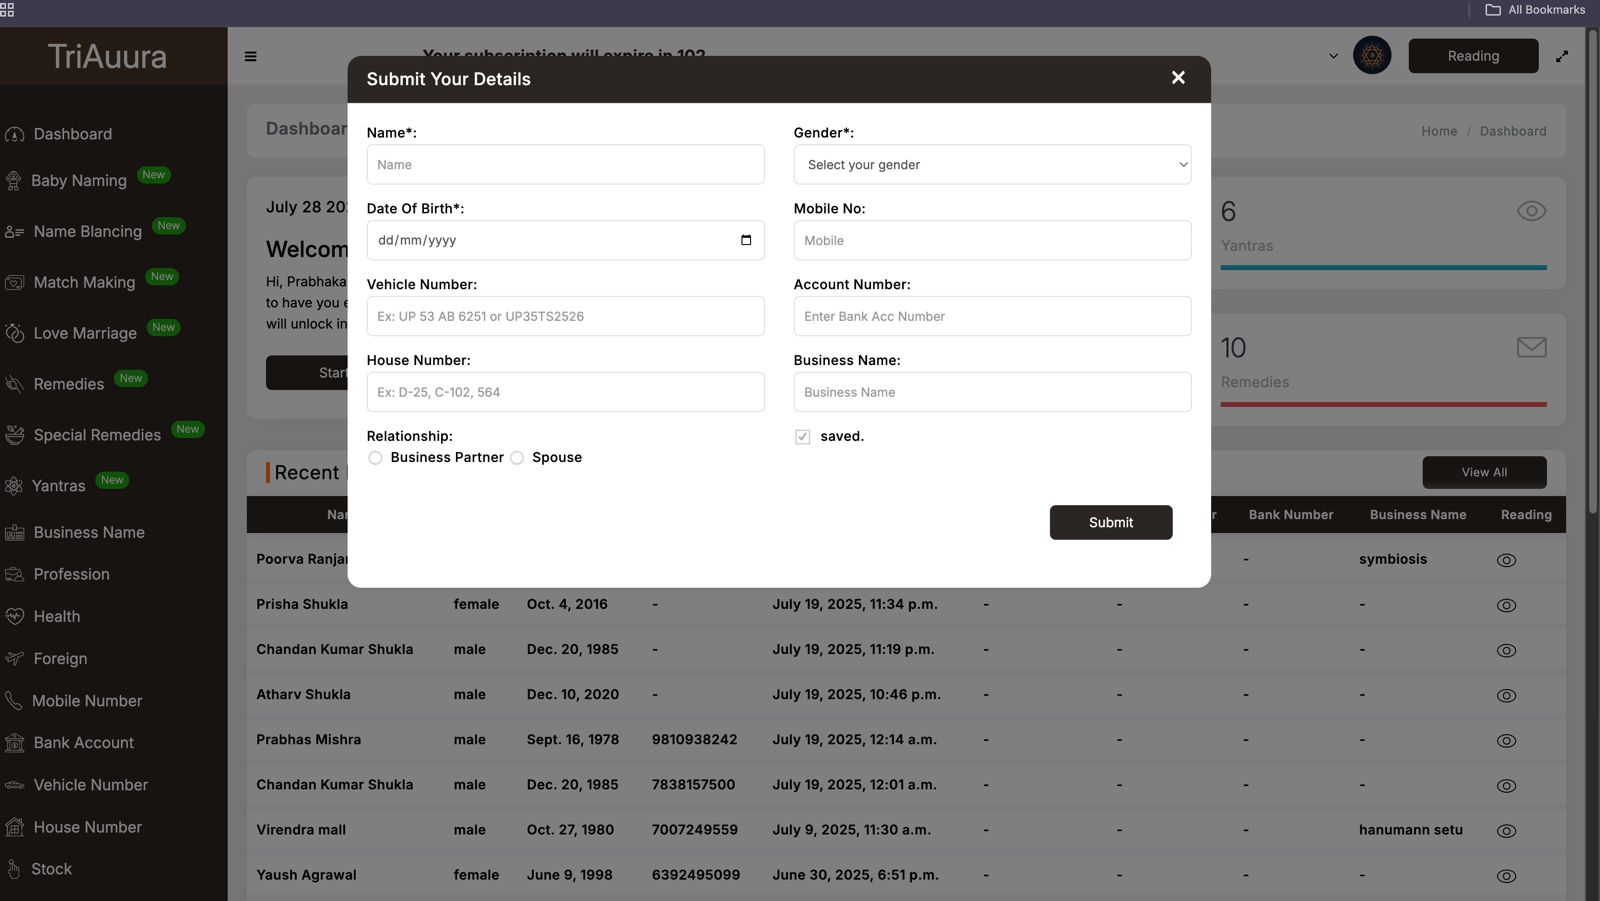Uncheck the saved checkbox
The height and width of the screenshot is (901, 1600).
coord(803,436)
